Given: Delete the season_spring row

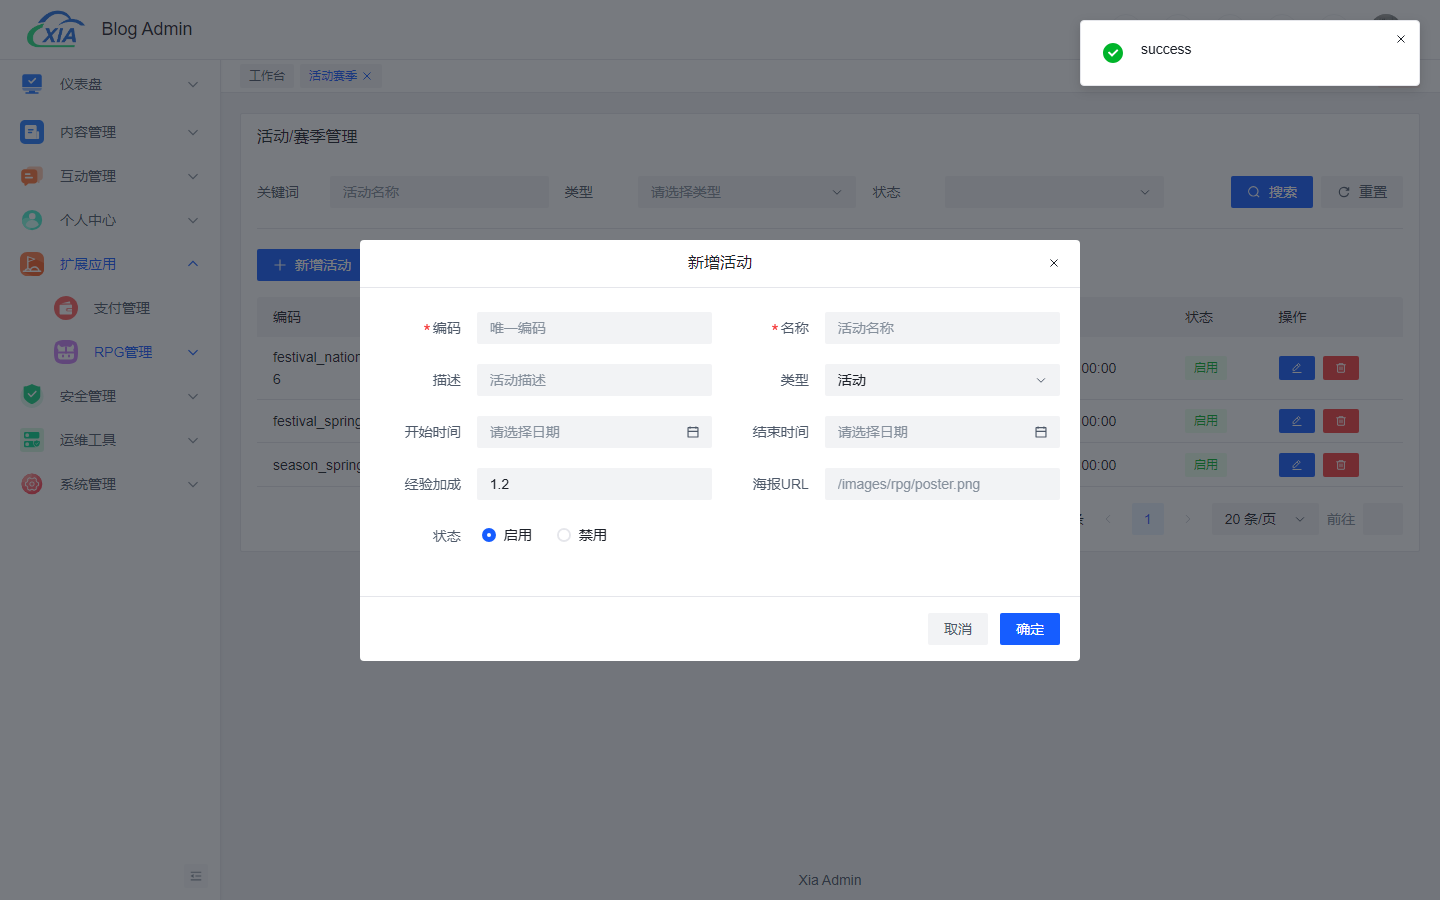Looking at the screenshot, I should point(1341,465).
